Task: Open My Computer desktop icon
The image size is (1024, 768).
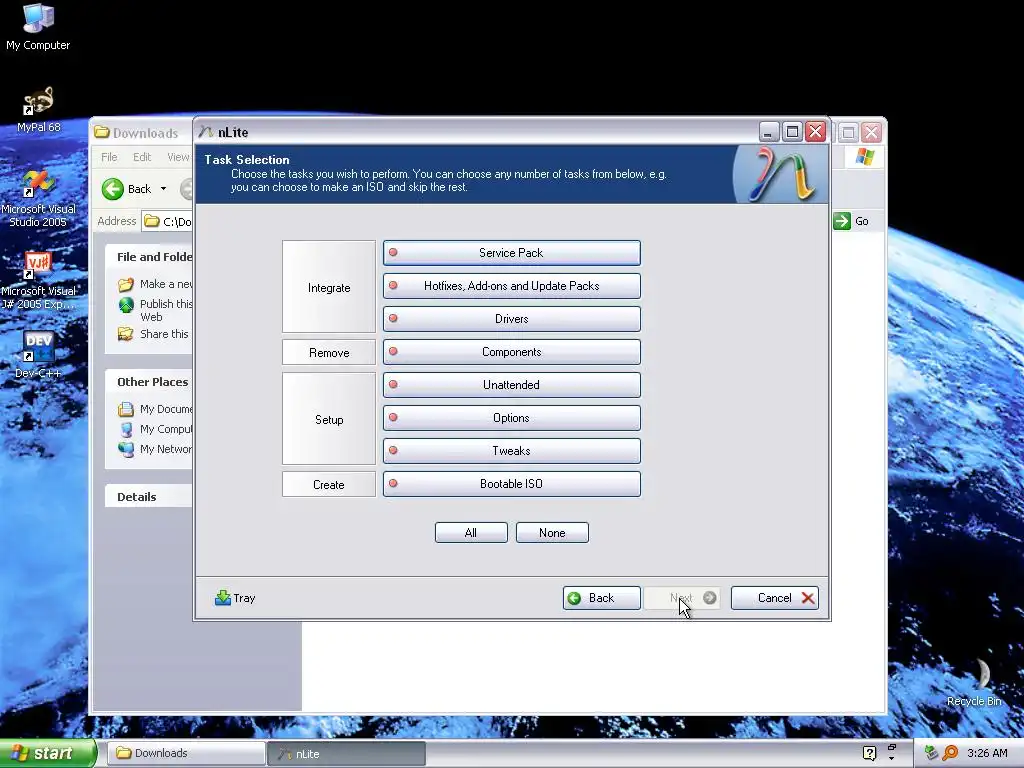Action: tap(38, 27)
